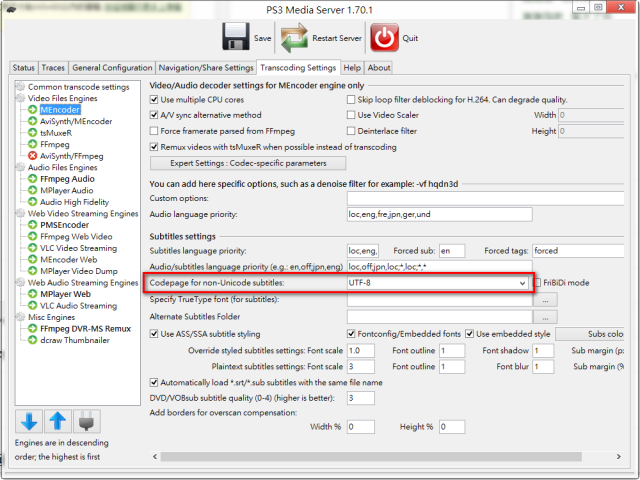Toggle Remux videos with tsMuxeR checkbox
Image resolution: width=640 pixels, height=480 pixels.
[154, 147]
